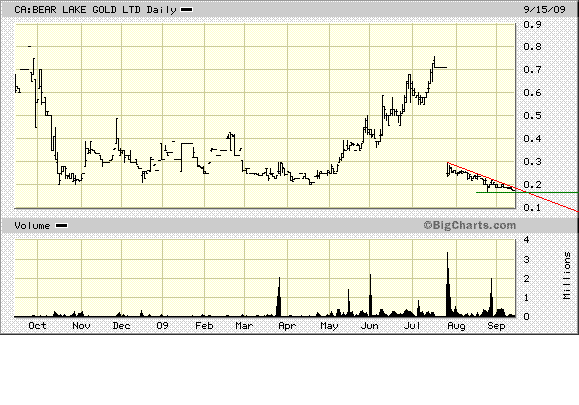
Task: Click the BigCharts.com copyright text
Action: [469, 225]
